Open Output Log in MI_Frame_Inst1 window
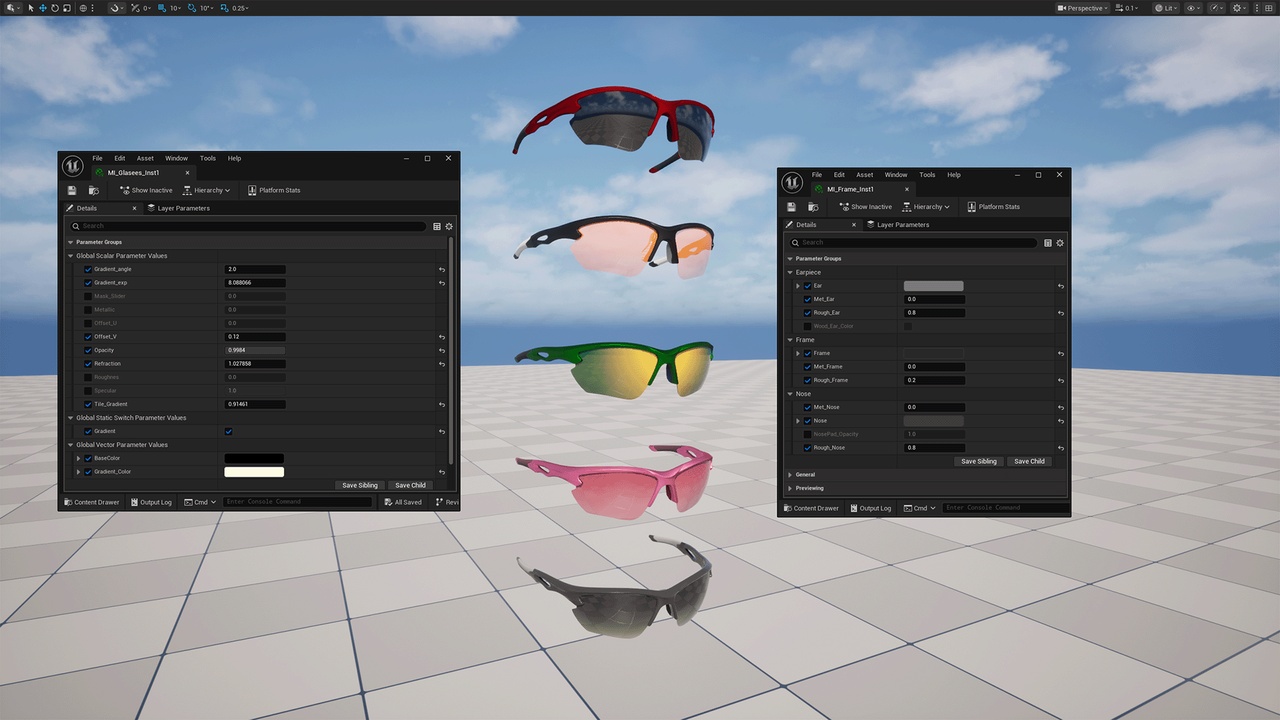1280x720 pixels. pyautogui.click(x=870, y=508)
